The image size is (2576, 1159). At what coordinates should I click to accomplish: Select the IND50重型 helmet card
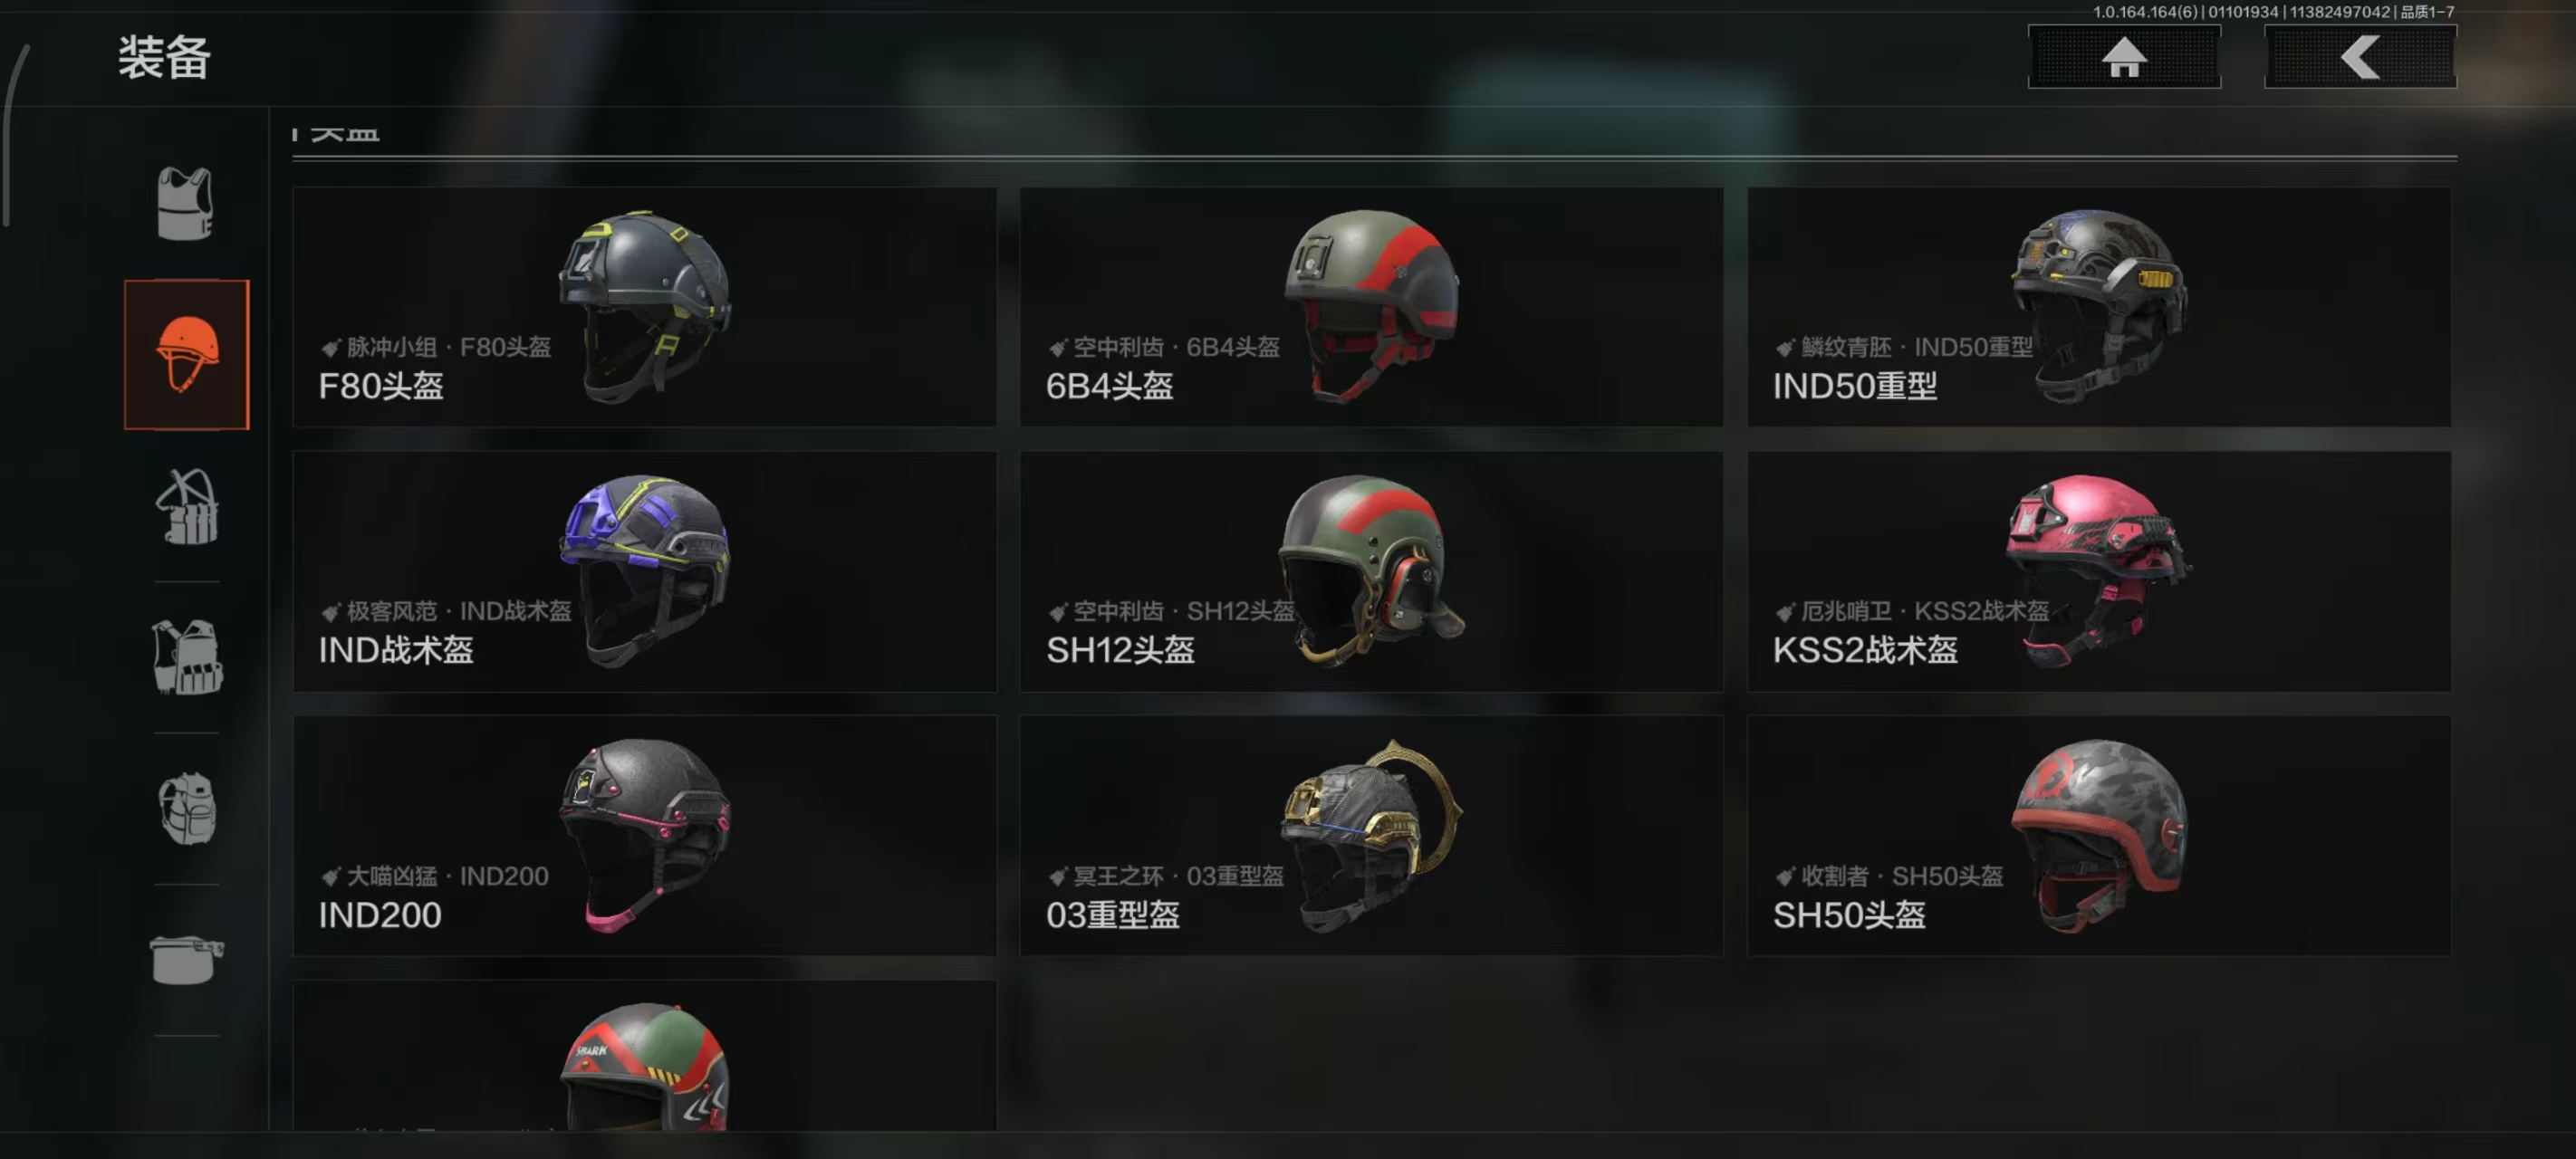[2098, 307]
